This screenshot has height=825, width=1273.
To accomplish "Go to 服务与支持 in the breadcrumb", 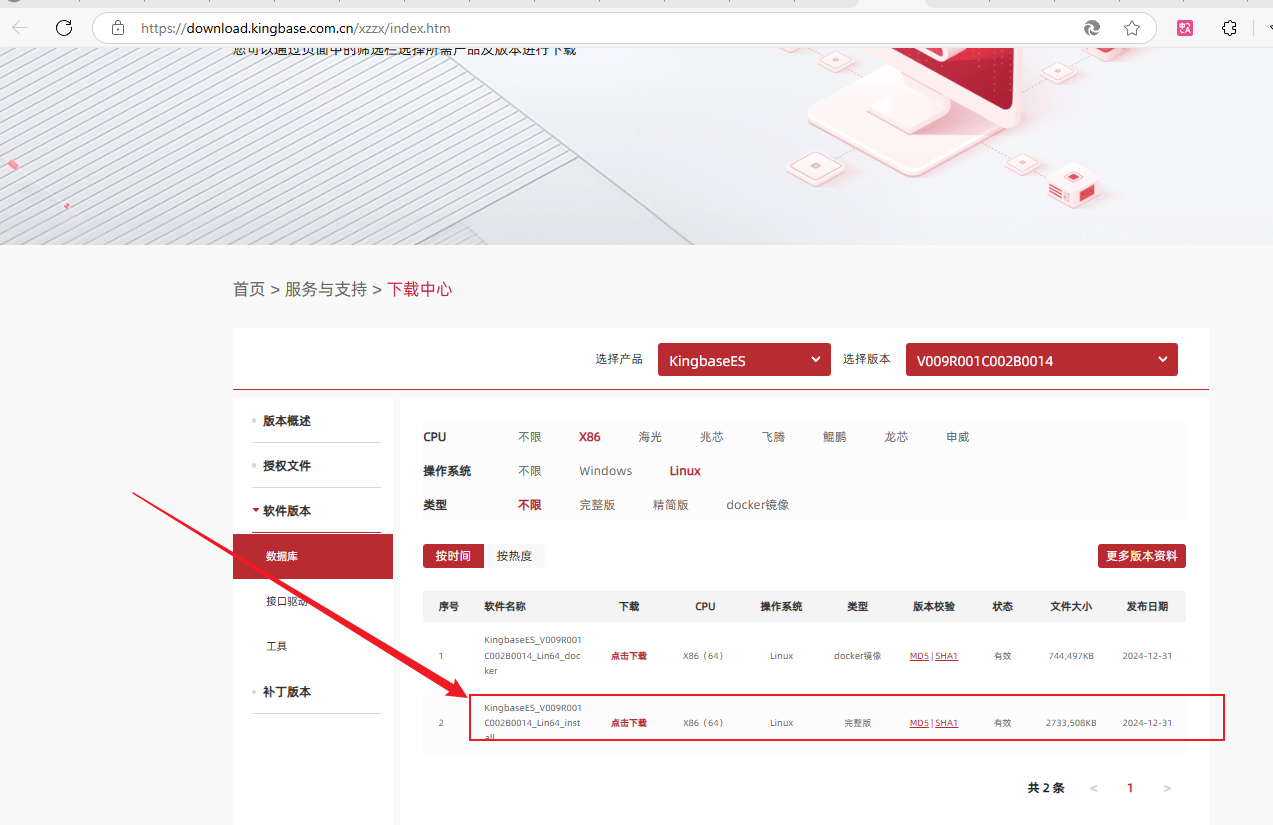I will click(x=326, y=289).
